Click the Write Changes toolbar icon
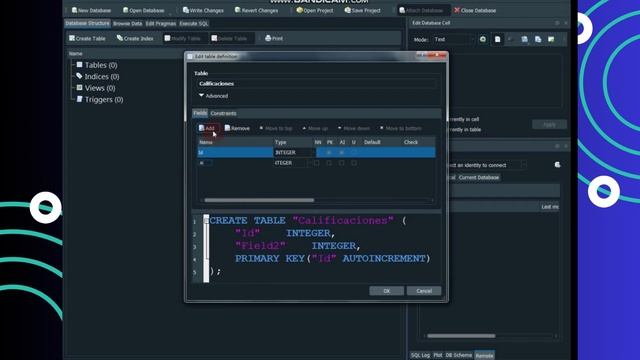This screenshot has height=360, width=640. pyautogui.click(x=186, y=10)
